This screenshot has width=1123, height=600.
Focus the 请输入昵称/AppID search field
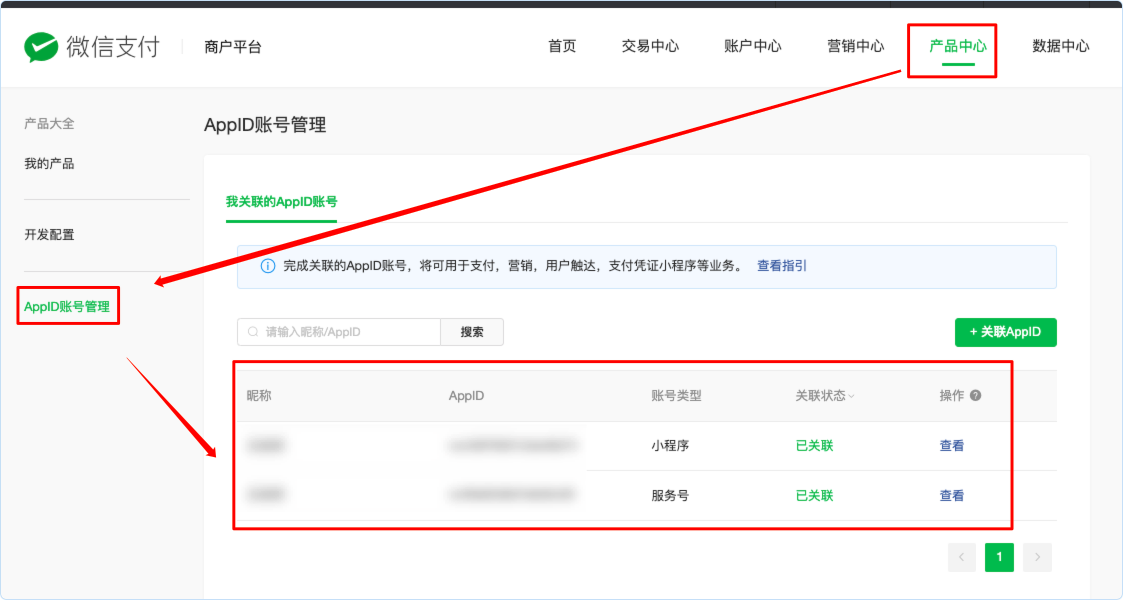[x=339, y=332]
